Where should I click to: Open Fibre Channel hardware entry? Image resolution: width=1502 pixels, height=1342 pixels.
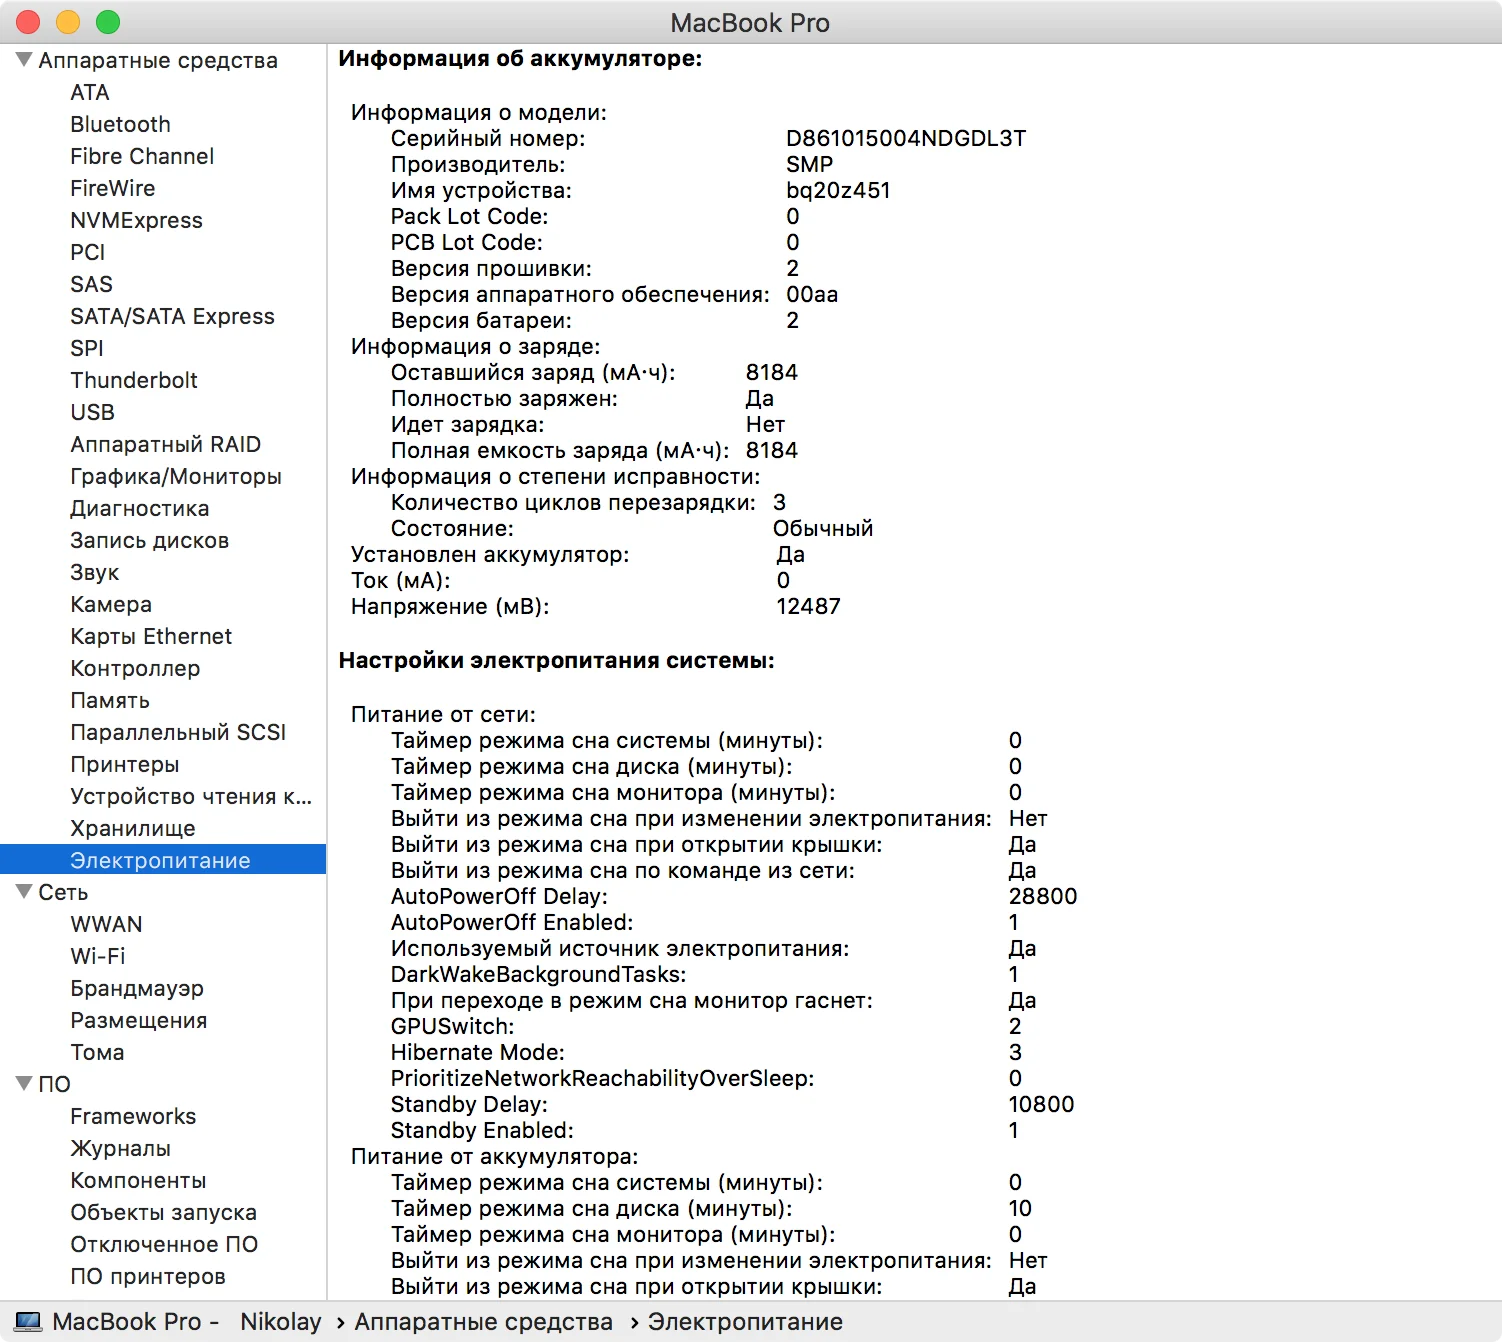(142, 156)
